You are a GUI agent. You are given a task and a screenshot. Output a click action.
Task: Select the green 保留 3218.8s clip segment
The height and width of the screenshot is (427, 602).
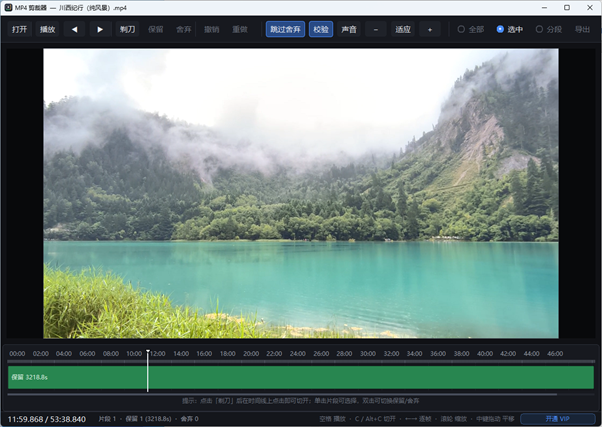click(x=301, y=377)
